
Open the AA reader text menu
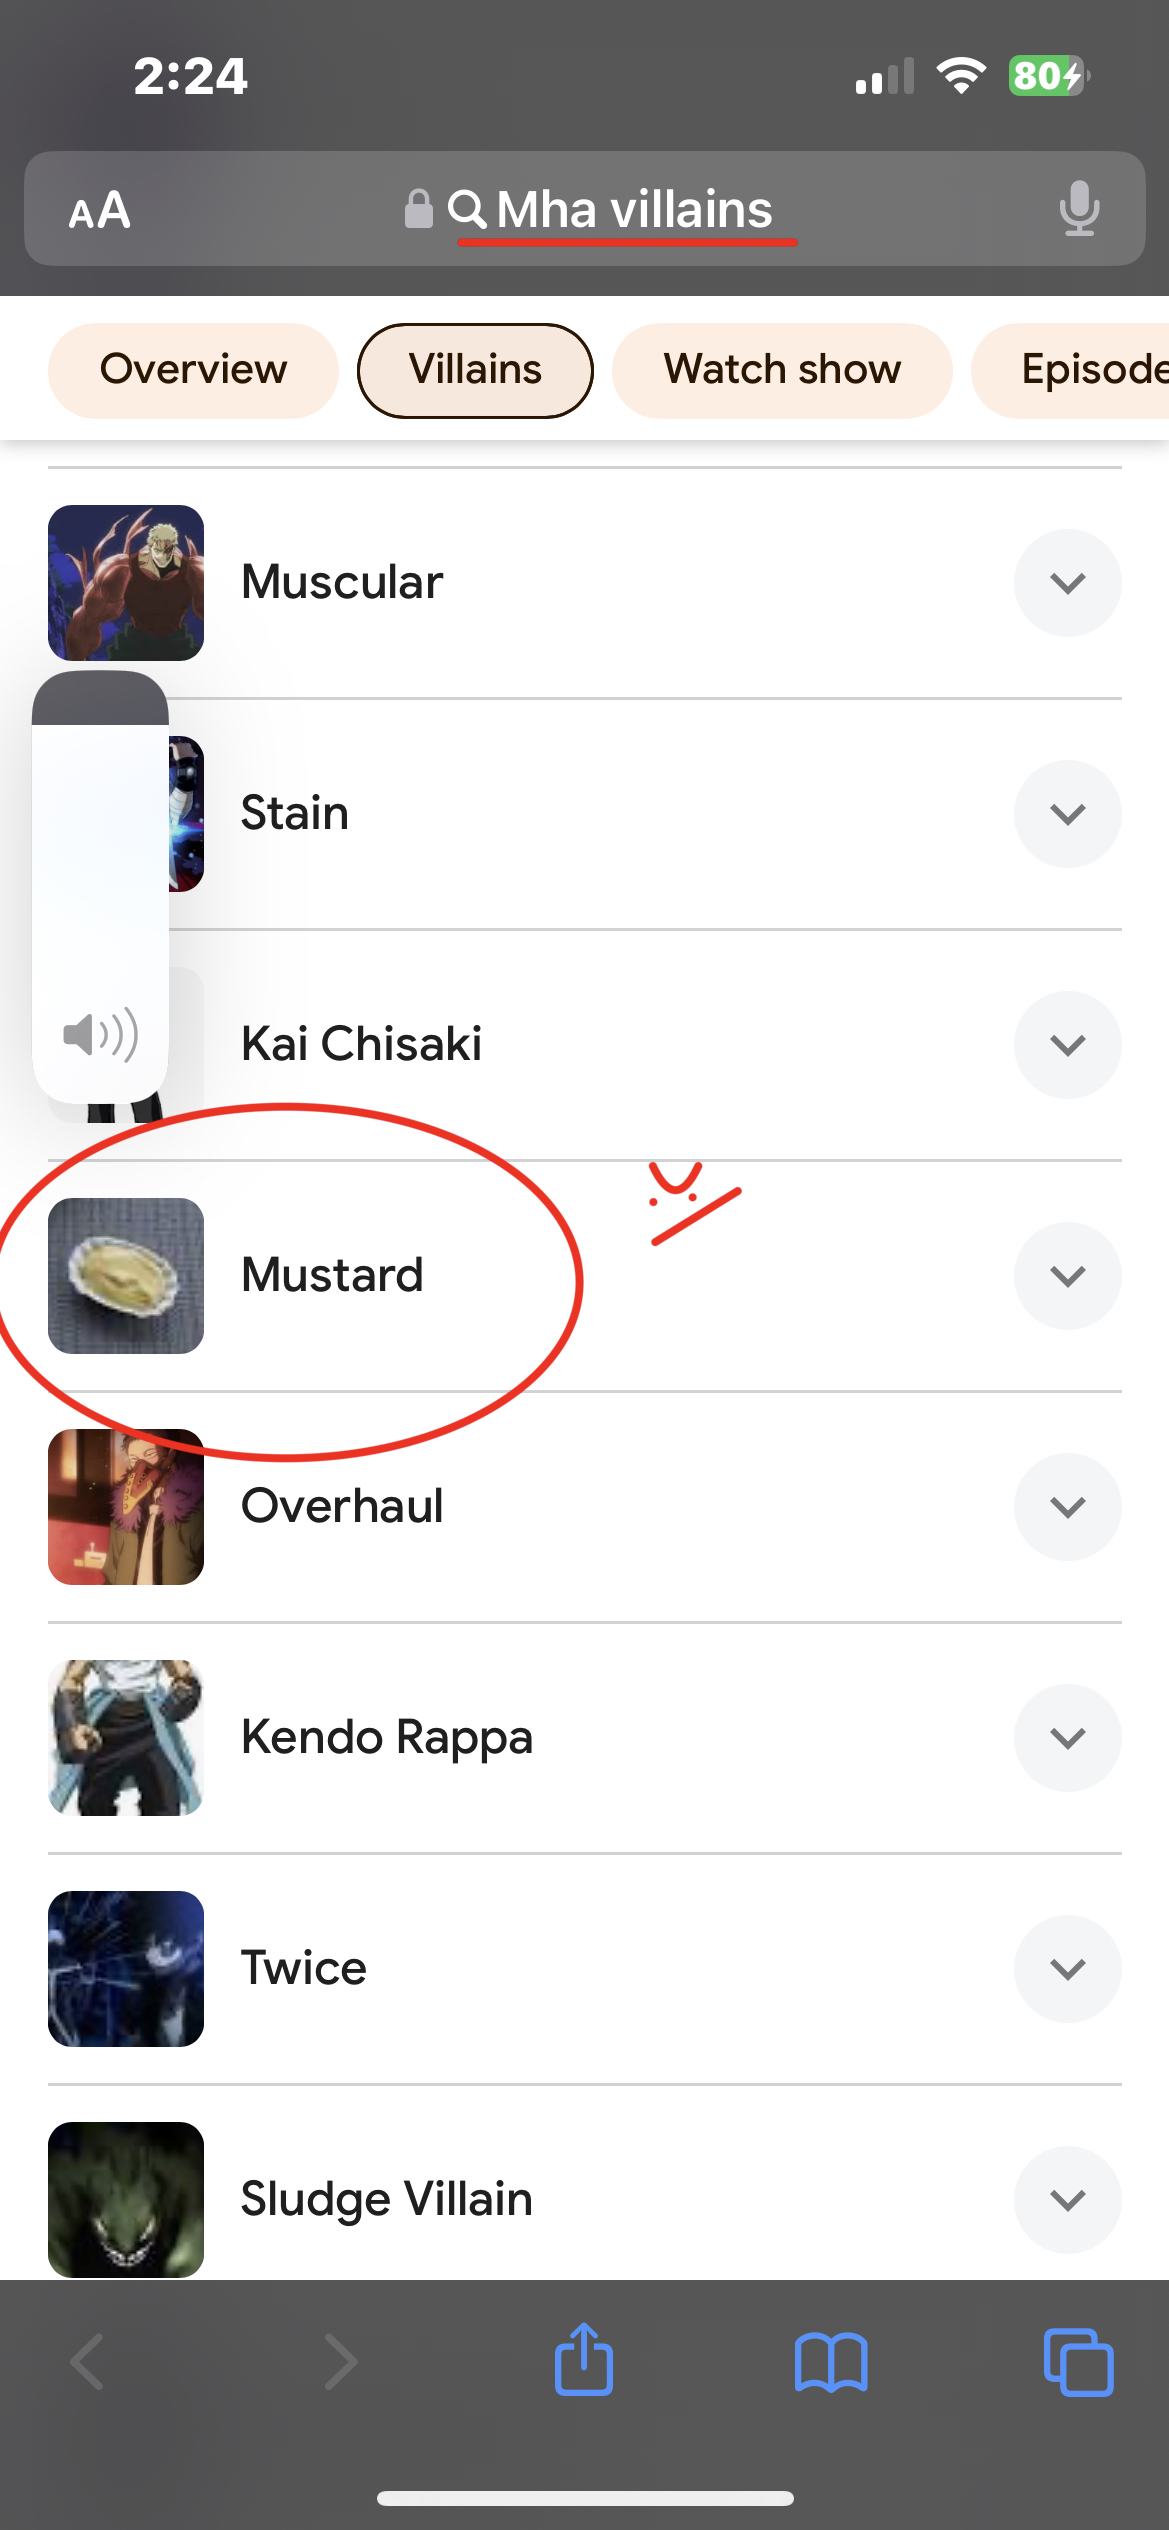pyautogui.click(x=100, y=210)
